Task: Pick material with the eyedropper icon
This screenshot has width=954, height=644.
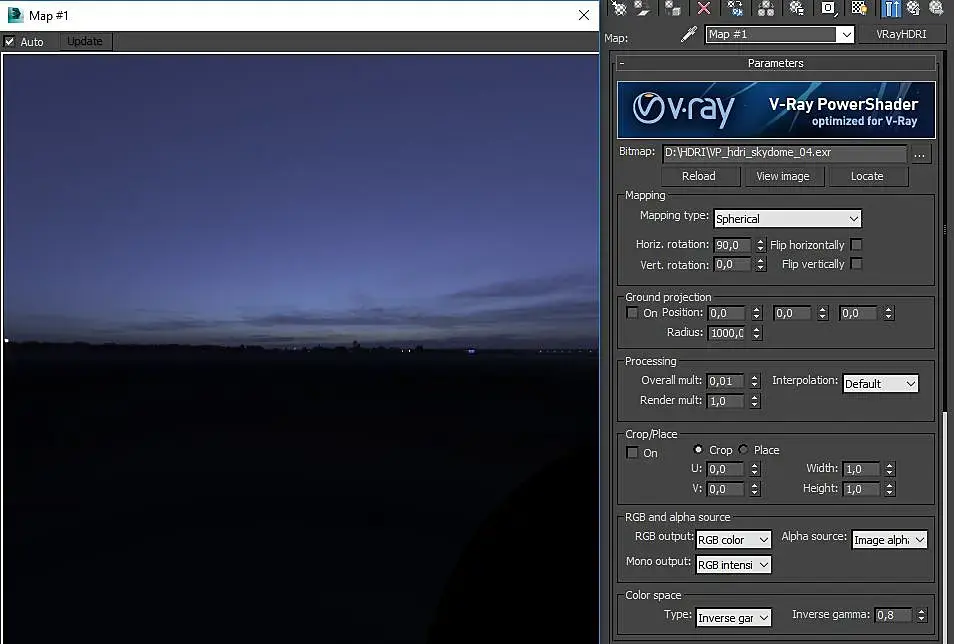Action: (x=688, y=35)
